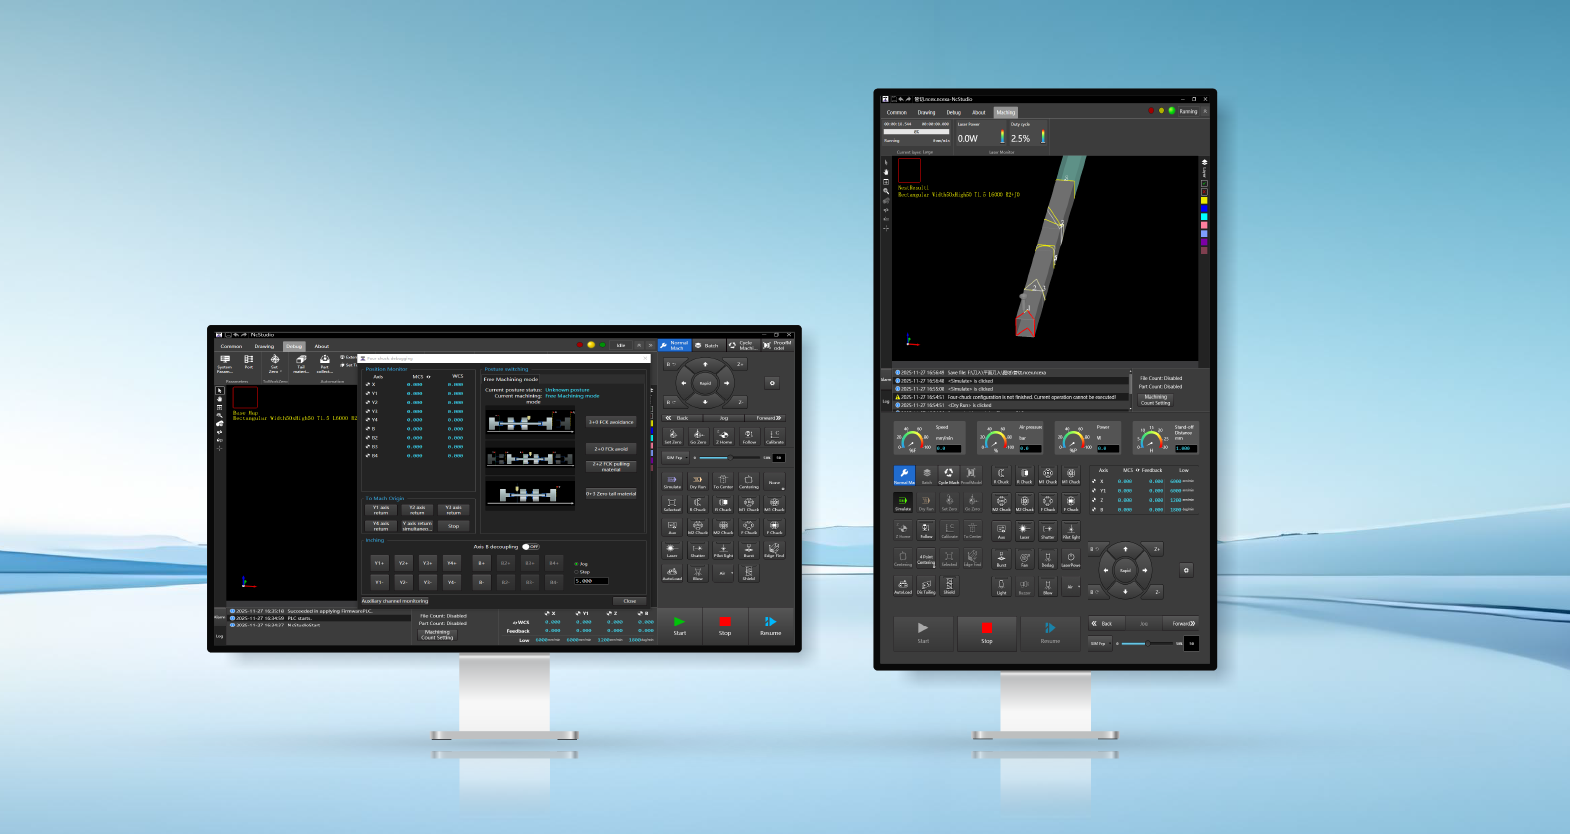Click Auxiliary channel monitoring button
The width and height of the screenshot is (1570, 834).
tap(395, 601)
